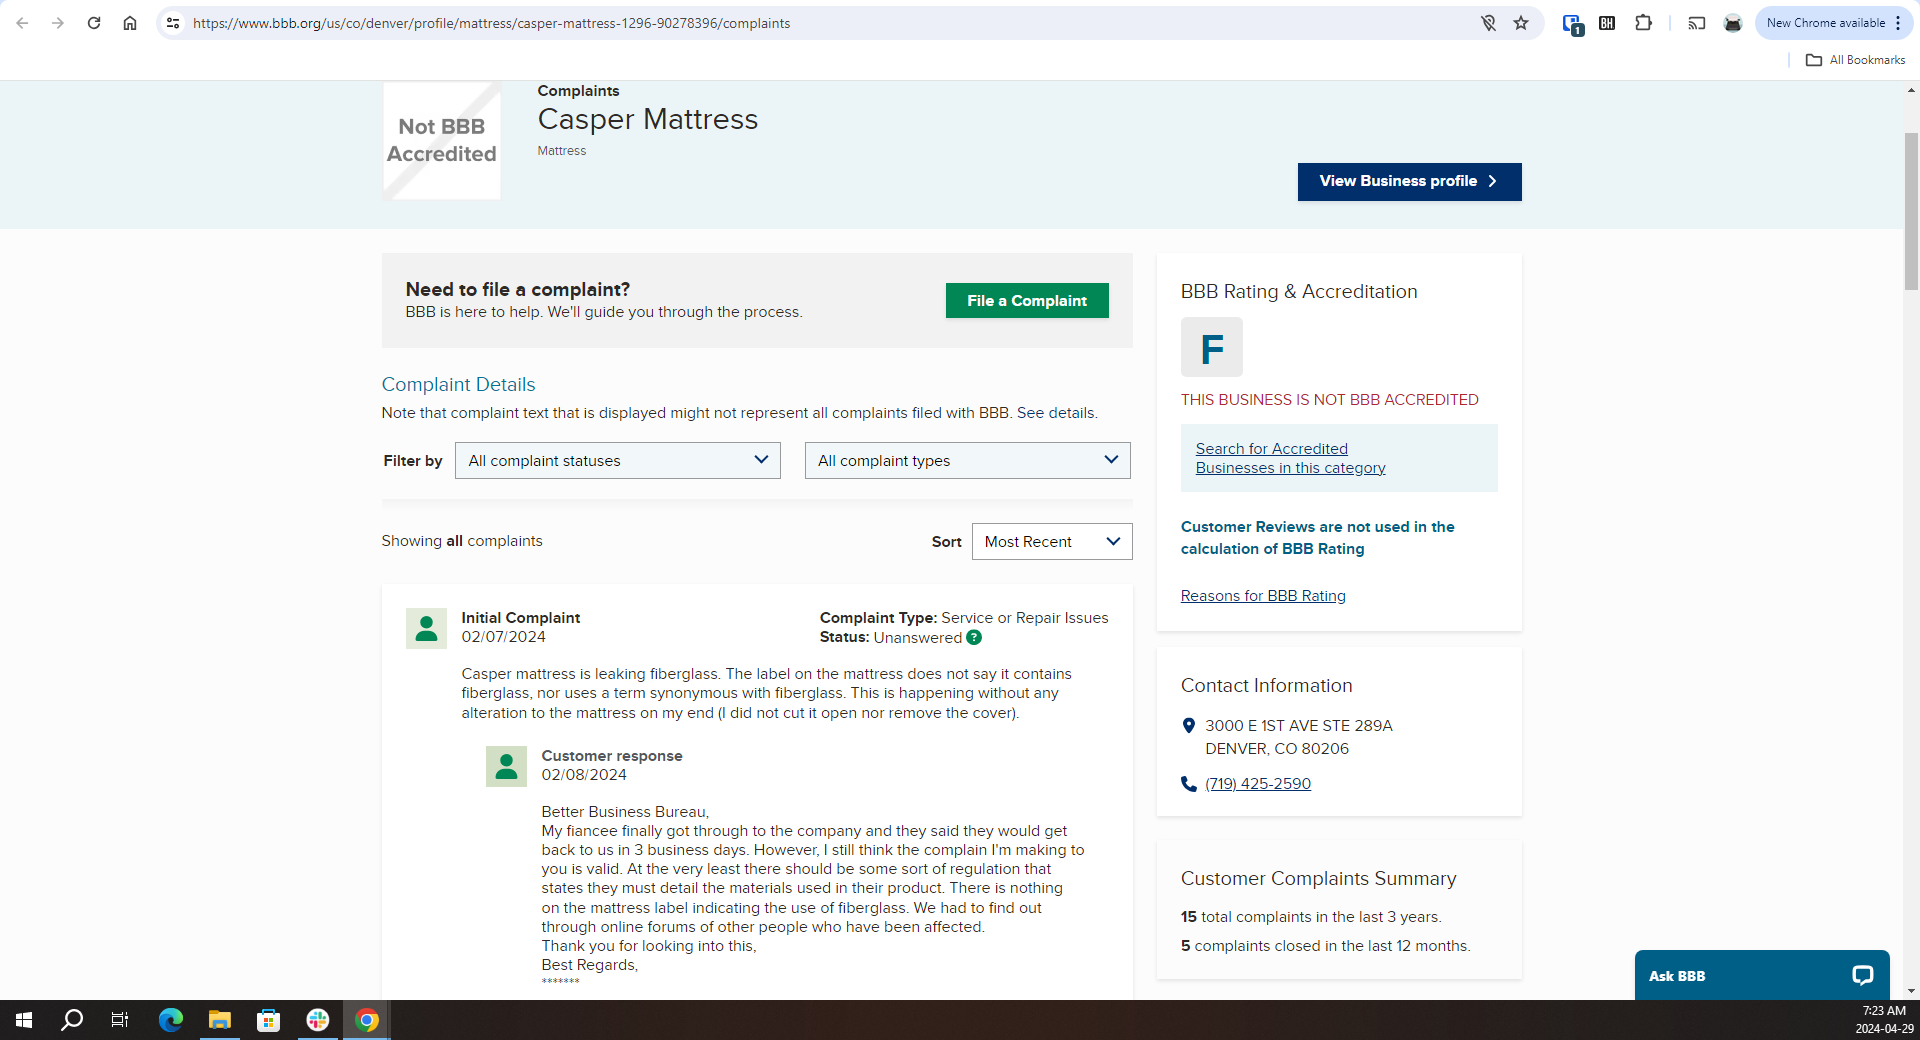Viewport: 1920px width, 1040px height.
Task: Click the phone icon in Contact Information
Action: tap(1189, 784)
